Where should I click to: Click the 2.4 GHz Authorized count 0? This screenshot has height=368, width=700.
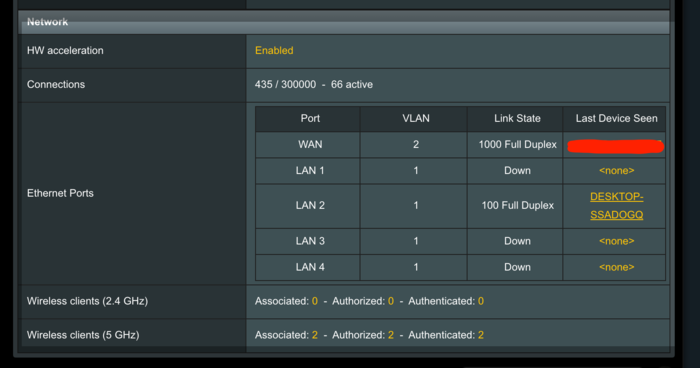click(x=391, y=301)
